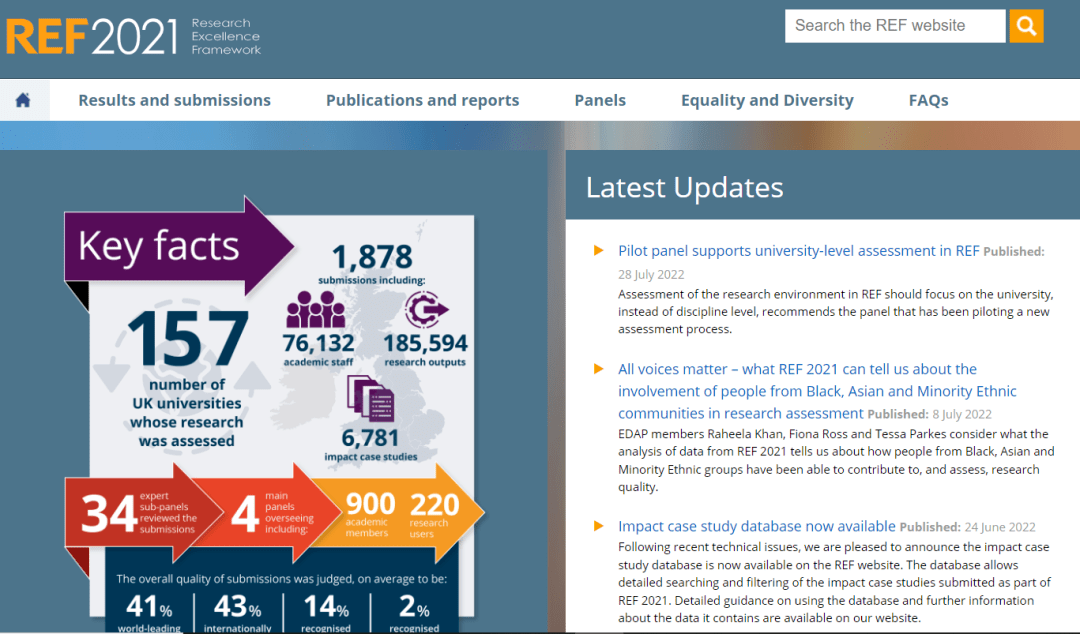
Task: Focus the Search the REF website field
Action: pos(894,26)
